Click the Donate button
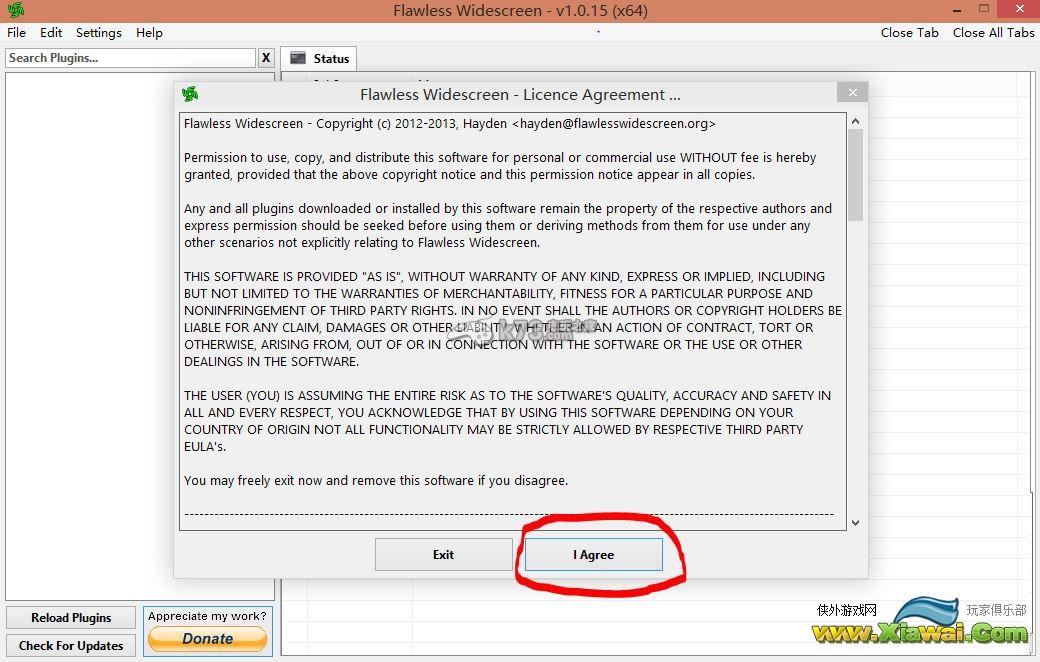Screen dimensions: 1040x662 pos(208,639)
